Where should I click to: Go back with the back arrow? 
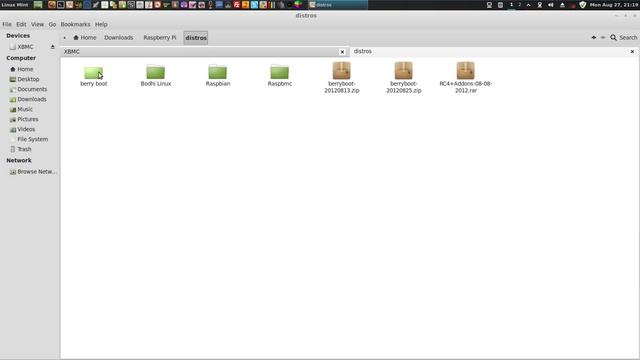click(594, 38)
